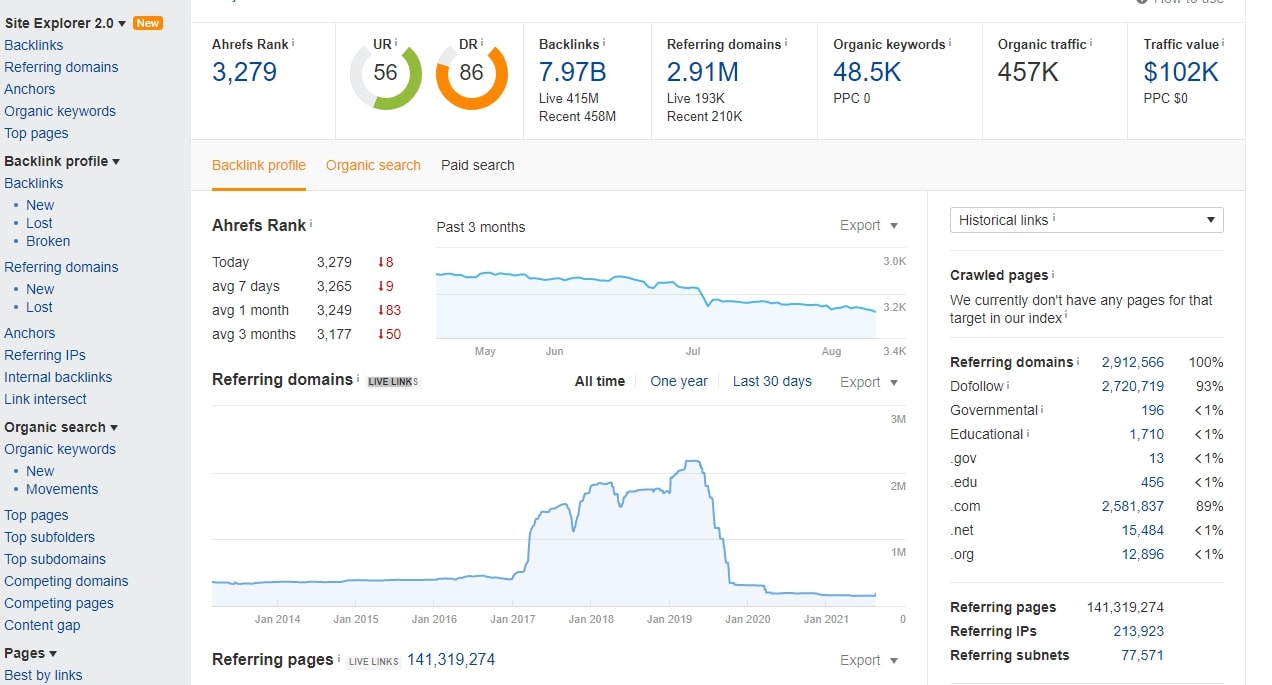Toggle LIVE LINKS for Referring pages
Viewport: 1272px width, 685px height.
click(x=373, y=661)
